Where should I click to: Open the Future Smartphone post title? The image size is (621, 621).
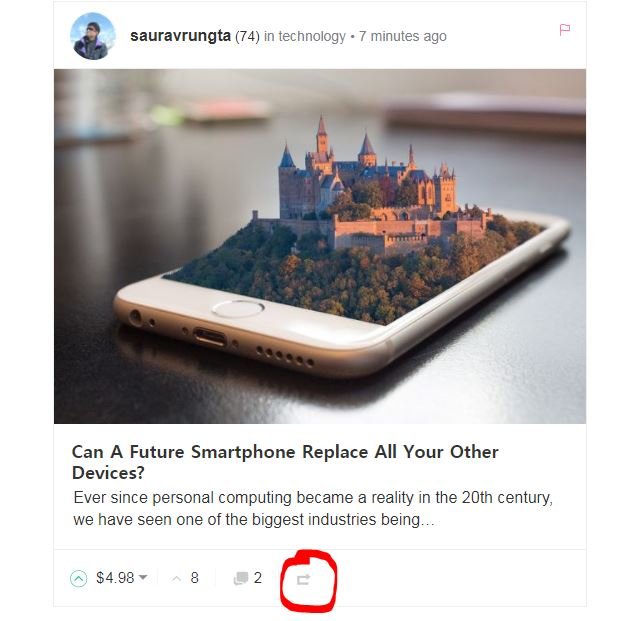(x=285, y=462)
